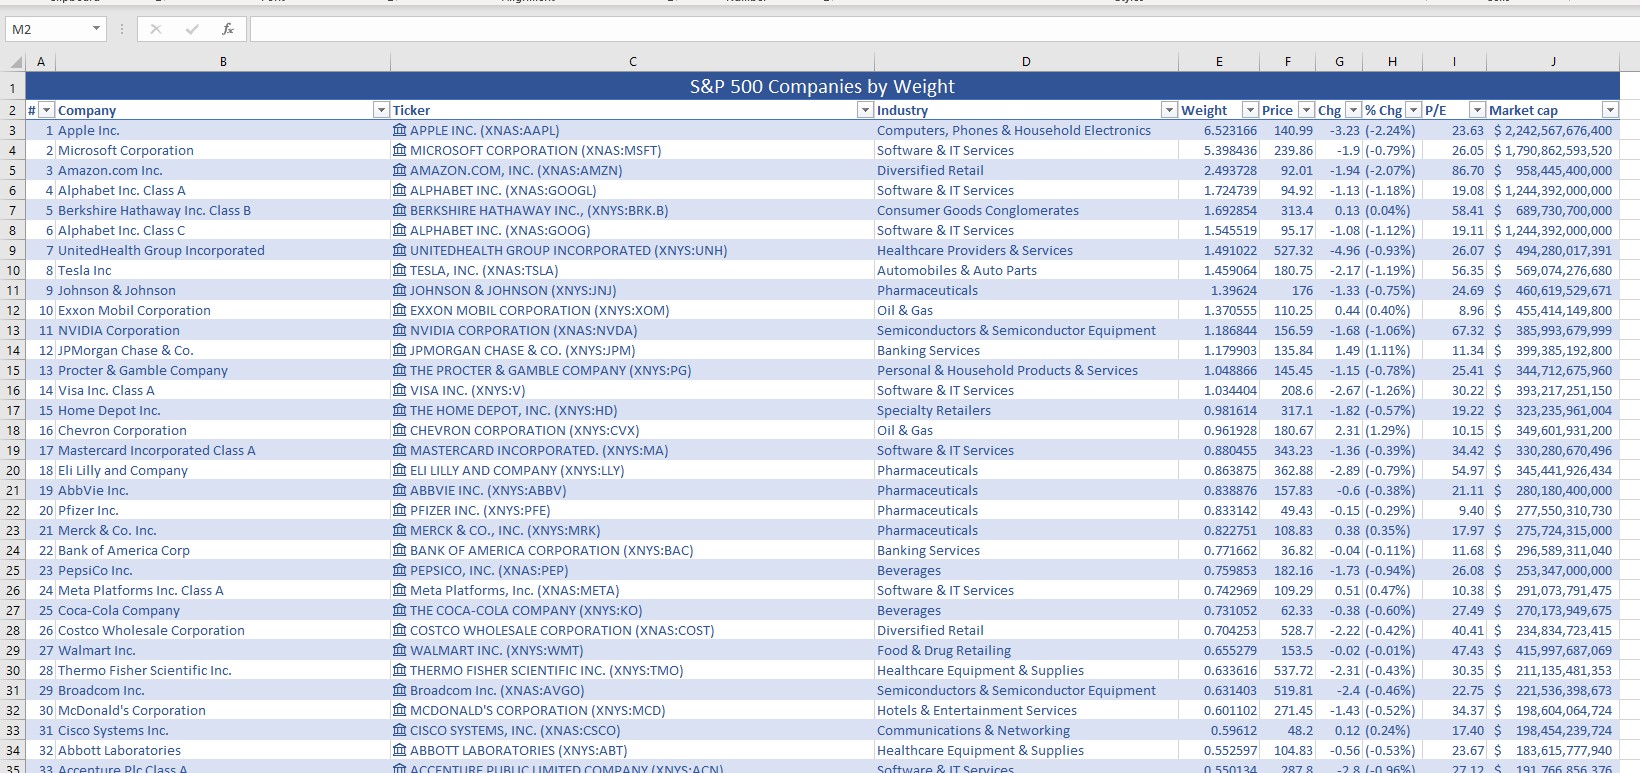This screenshot has height=773, width=1640.
Task: Click the stock icon beside JPMORGAN CHASE & CO.
Action: [x=400, y=350]
